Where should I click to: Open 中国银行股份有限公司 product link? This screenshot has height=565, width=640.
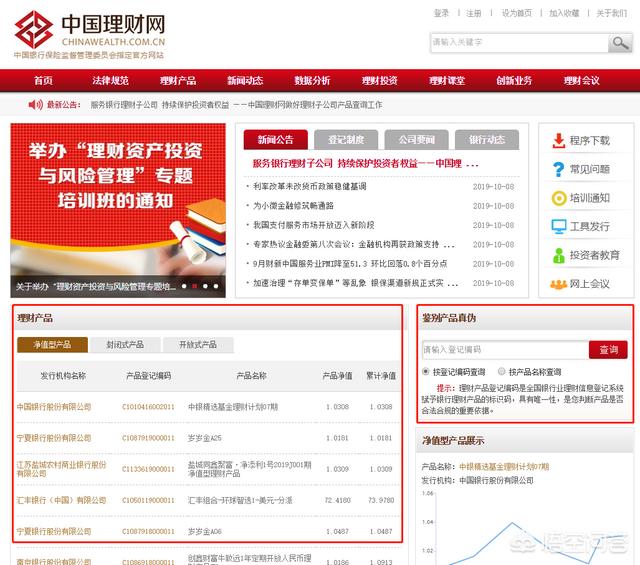pos(54,407)
